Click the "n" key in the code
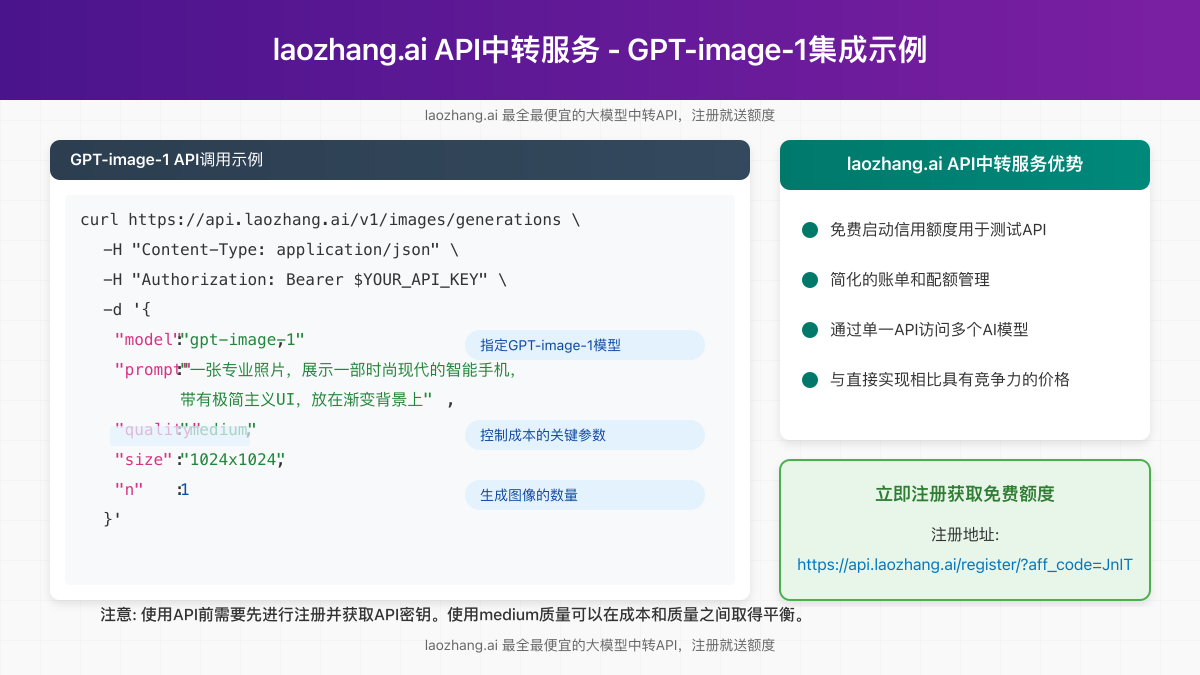This screenshot has width=1200, height=675. point(127,490)
